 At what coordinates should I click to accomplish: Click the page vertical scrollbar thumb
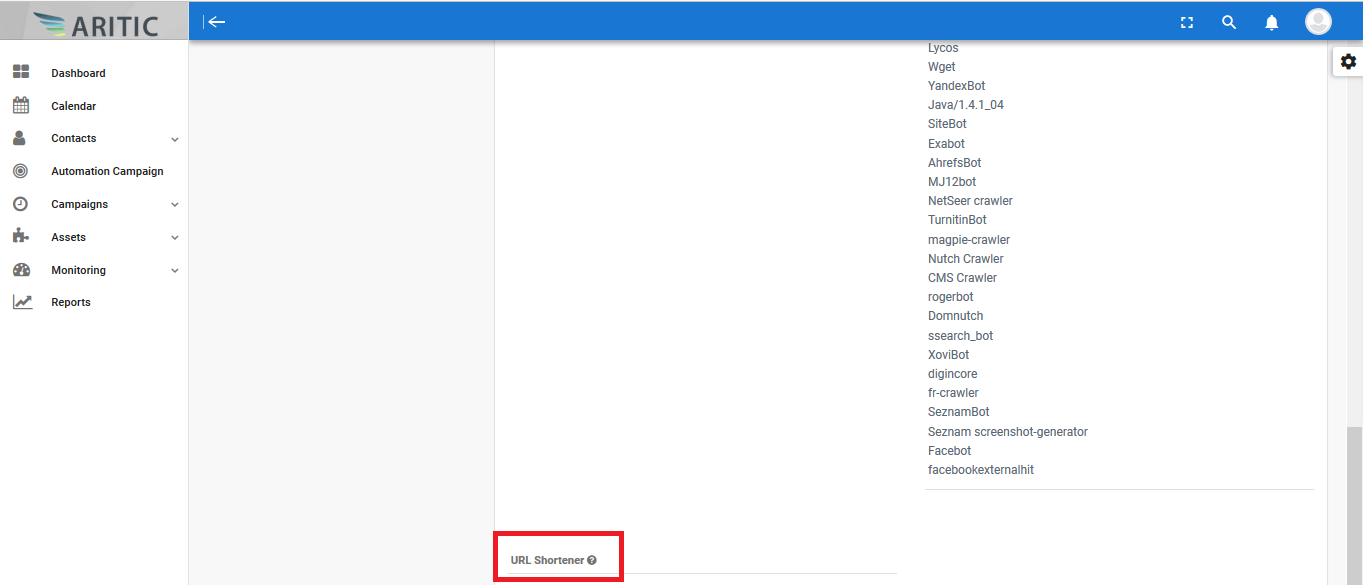pyautogui.click(x=1354, y=505)
